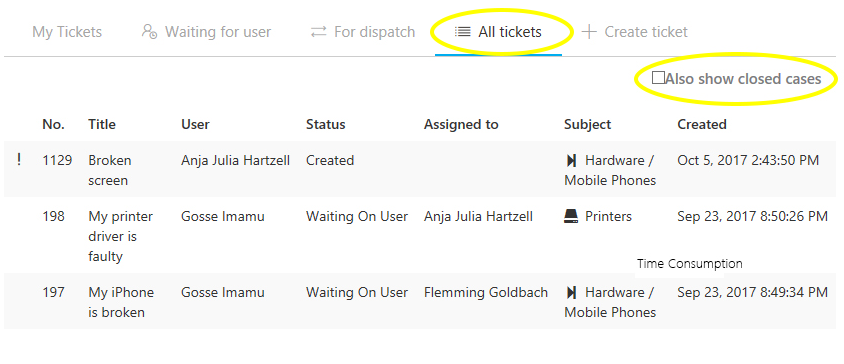Click the Printers icon on ticket 198

[x=571, y=217]
